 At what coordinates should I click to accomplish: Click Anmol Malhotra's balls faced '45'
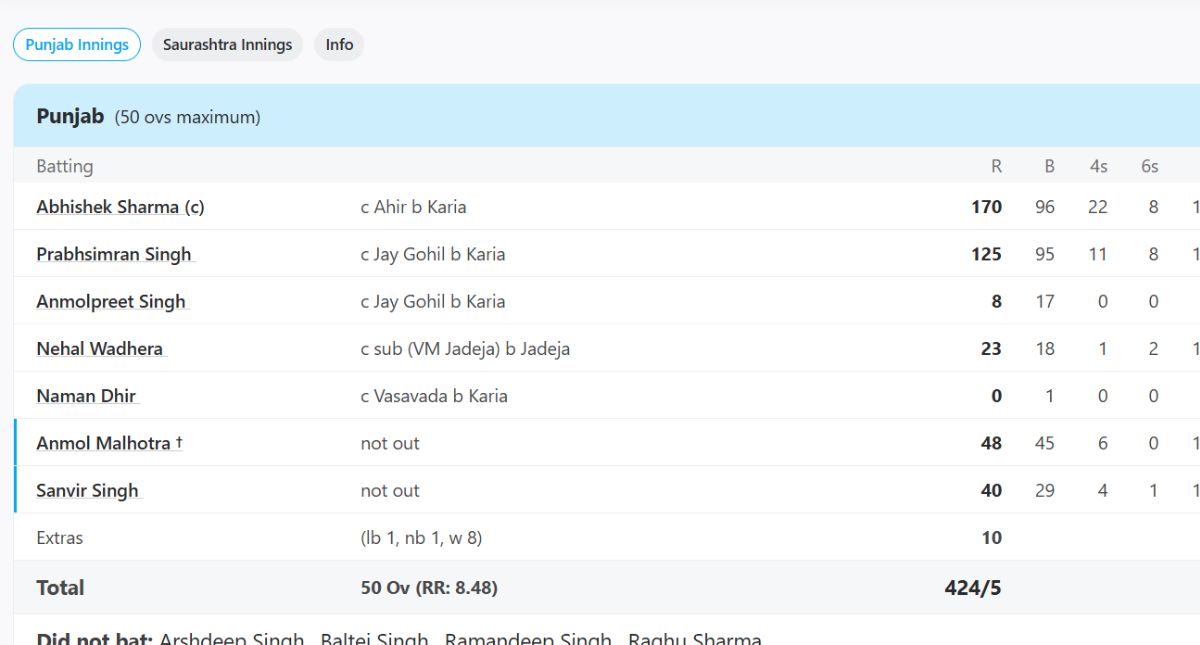tap(1045, 443)
